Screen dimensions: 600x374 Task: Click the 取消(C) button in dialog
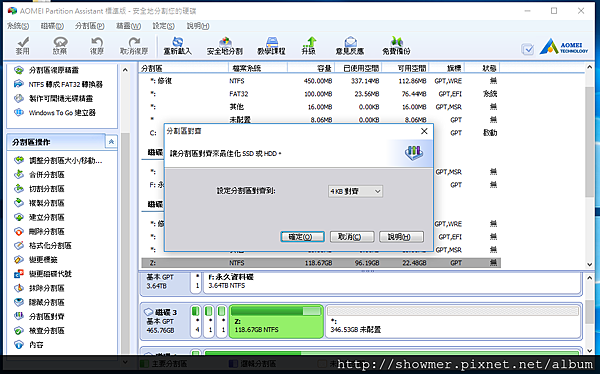352,237
